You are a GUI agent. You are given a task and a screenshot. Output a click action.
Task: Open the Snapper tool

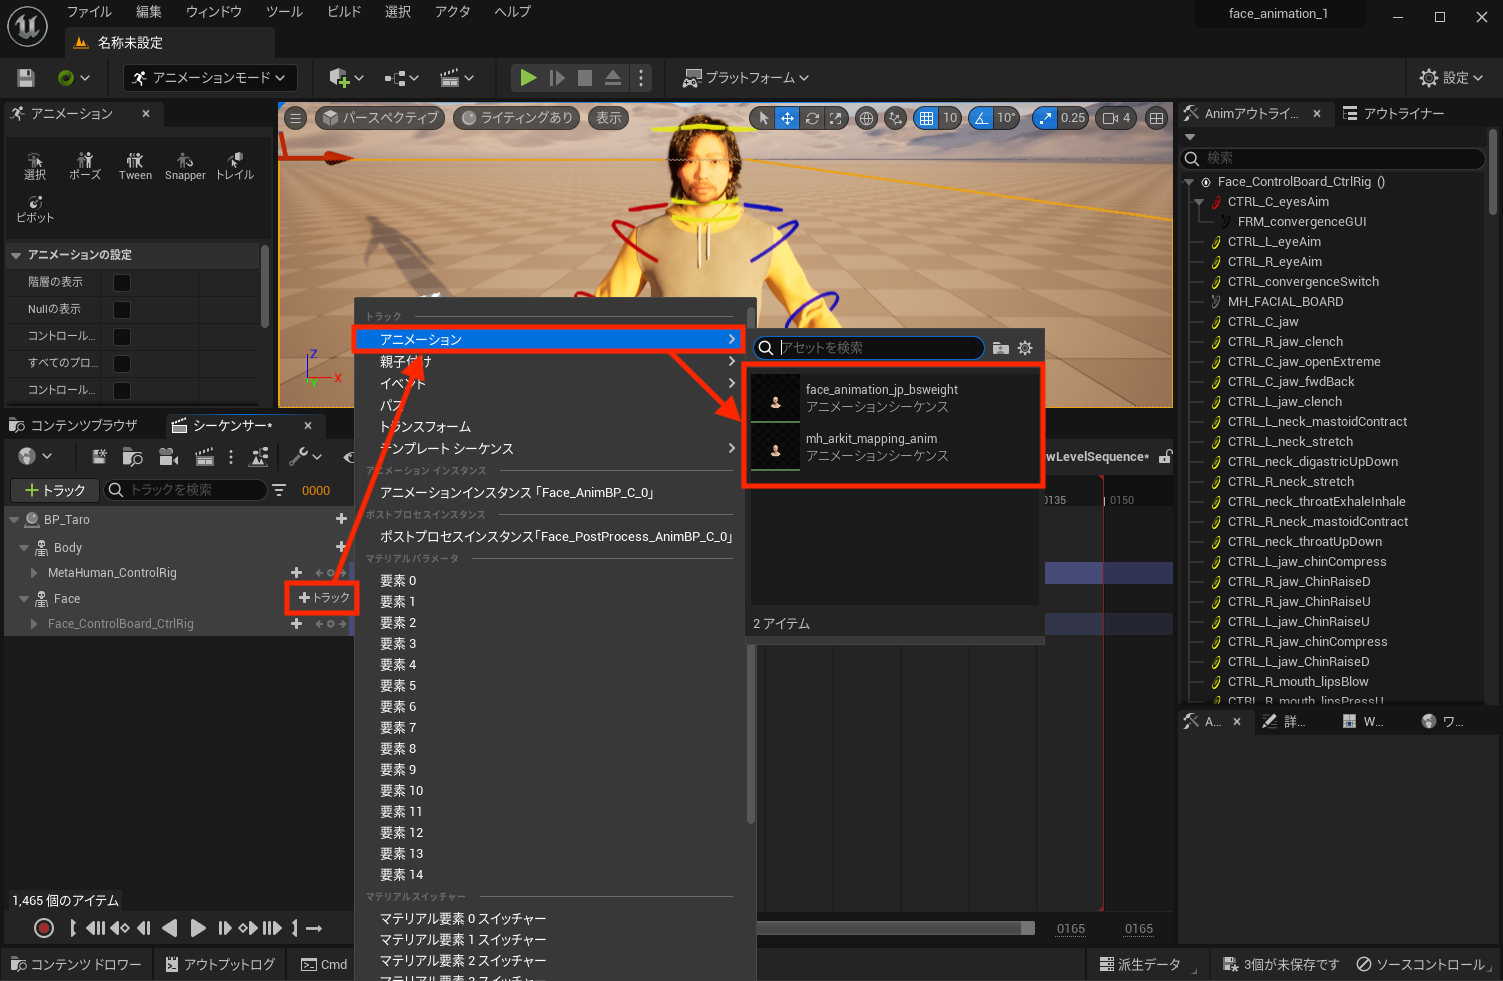(185, 166)
